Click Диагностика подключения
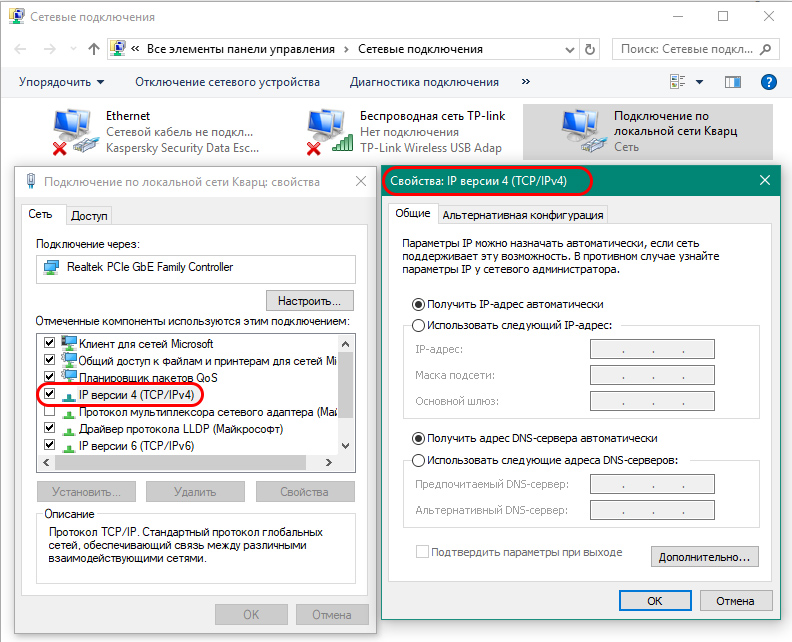The image size is (792, 642). click(x=424, y=82)
